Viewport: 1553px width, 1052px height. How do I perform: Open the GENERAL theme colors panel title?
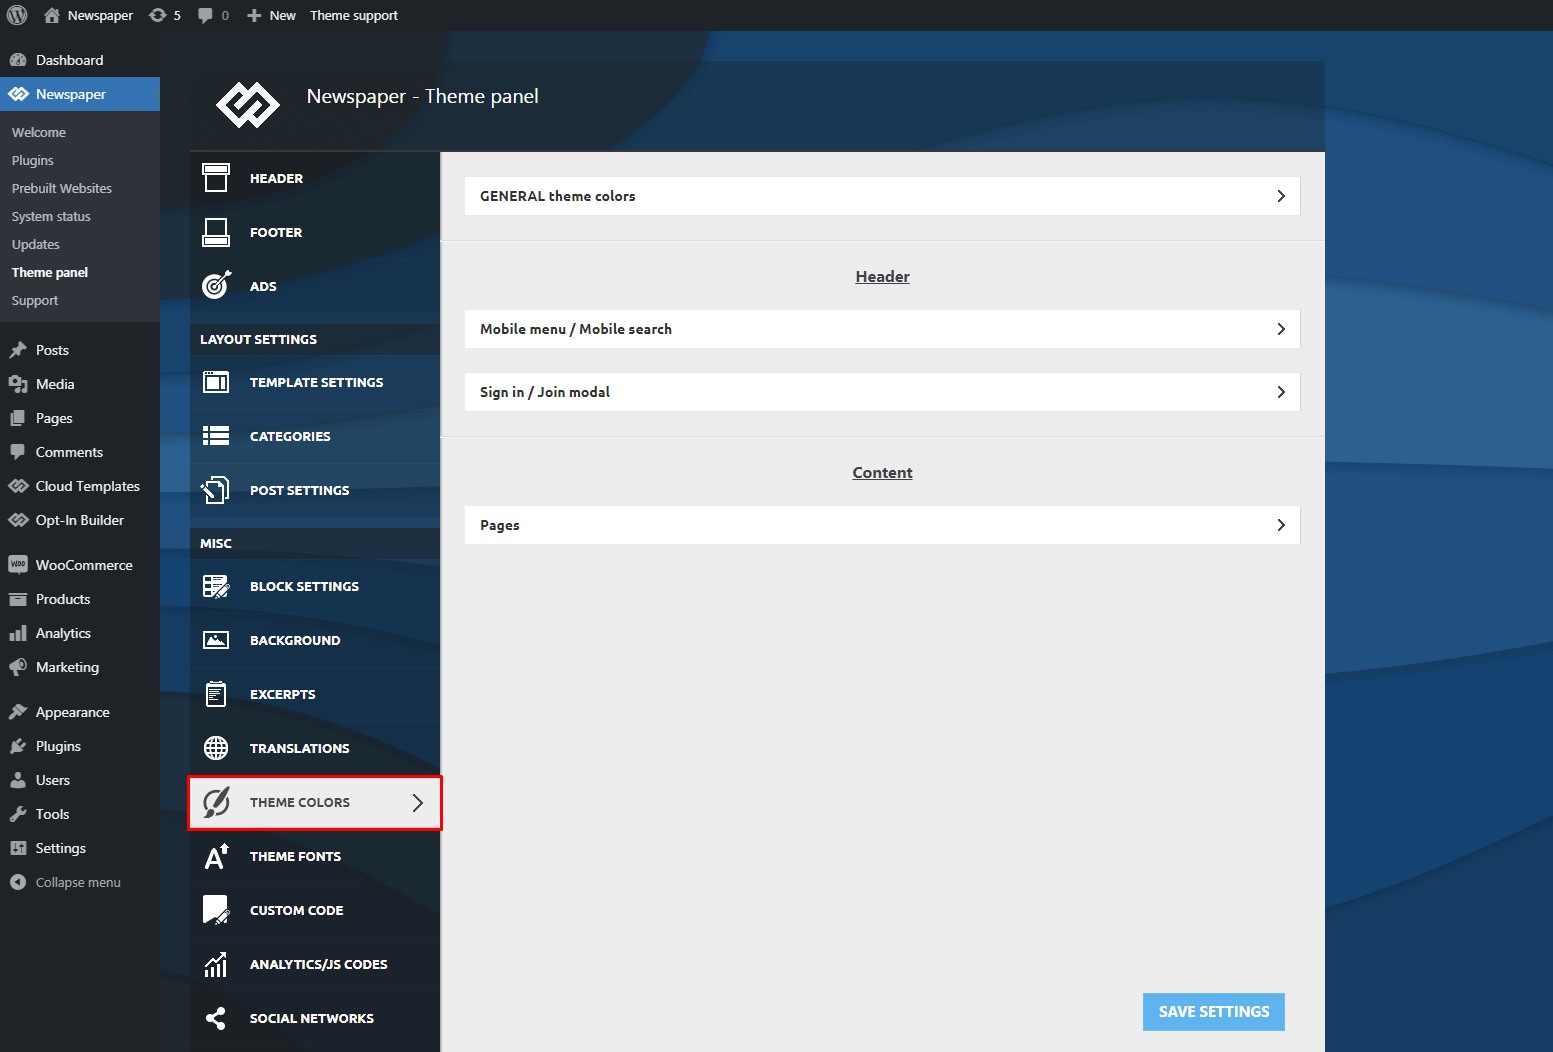tap(557, 196)
